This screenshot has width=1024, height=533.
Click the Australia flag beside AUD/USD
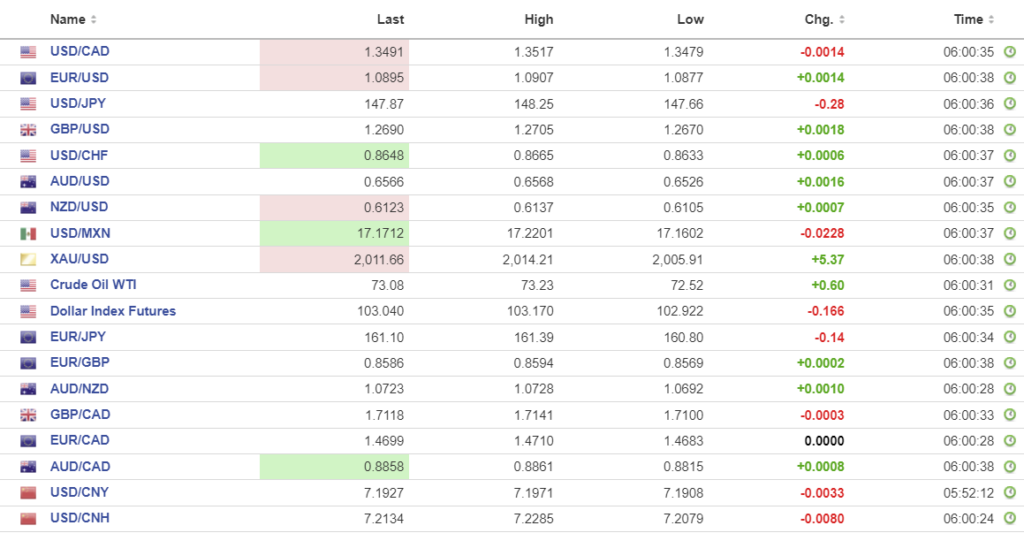[28, 182]
